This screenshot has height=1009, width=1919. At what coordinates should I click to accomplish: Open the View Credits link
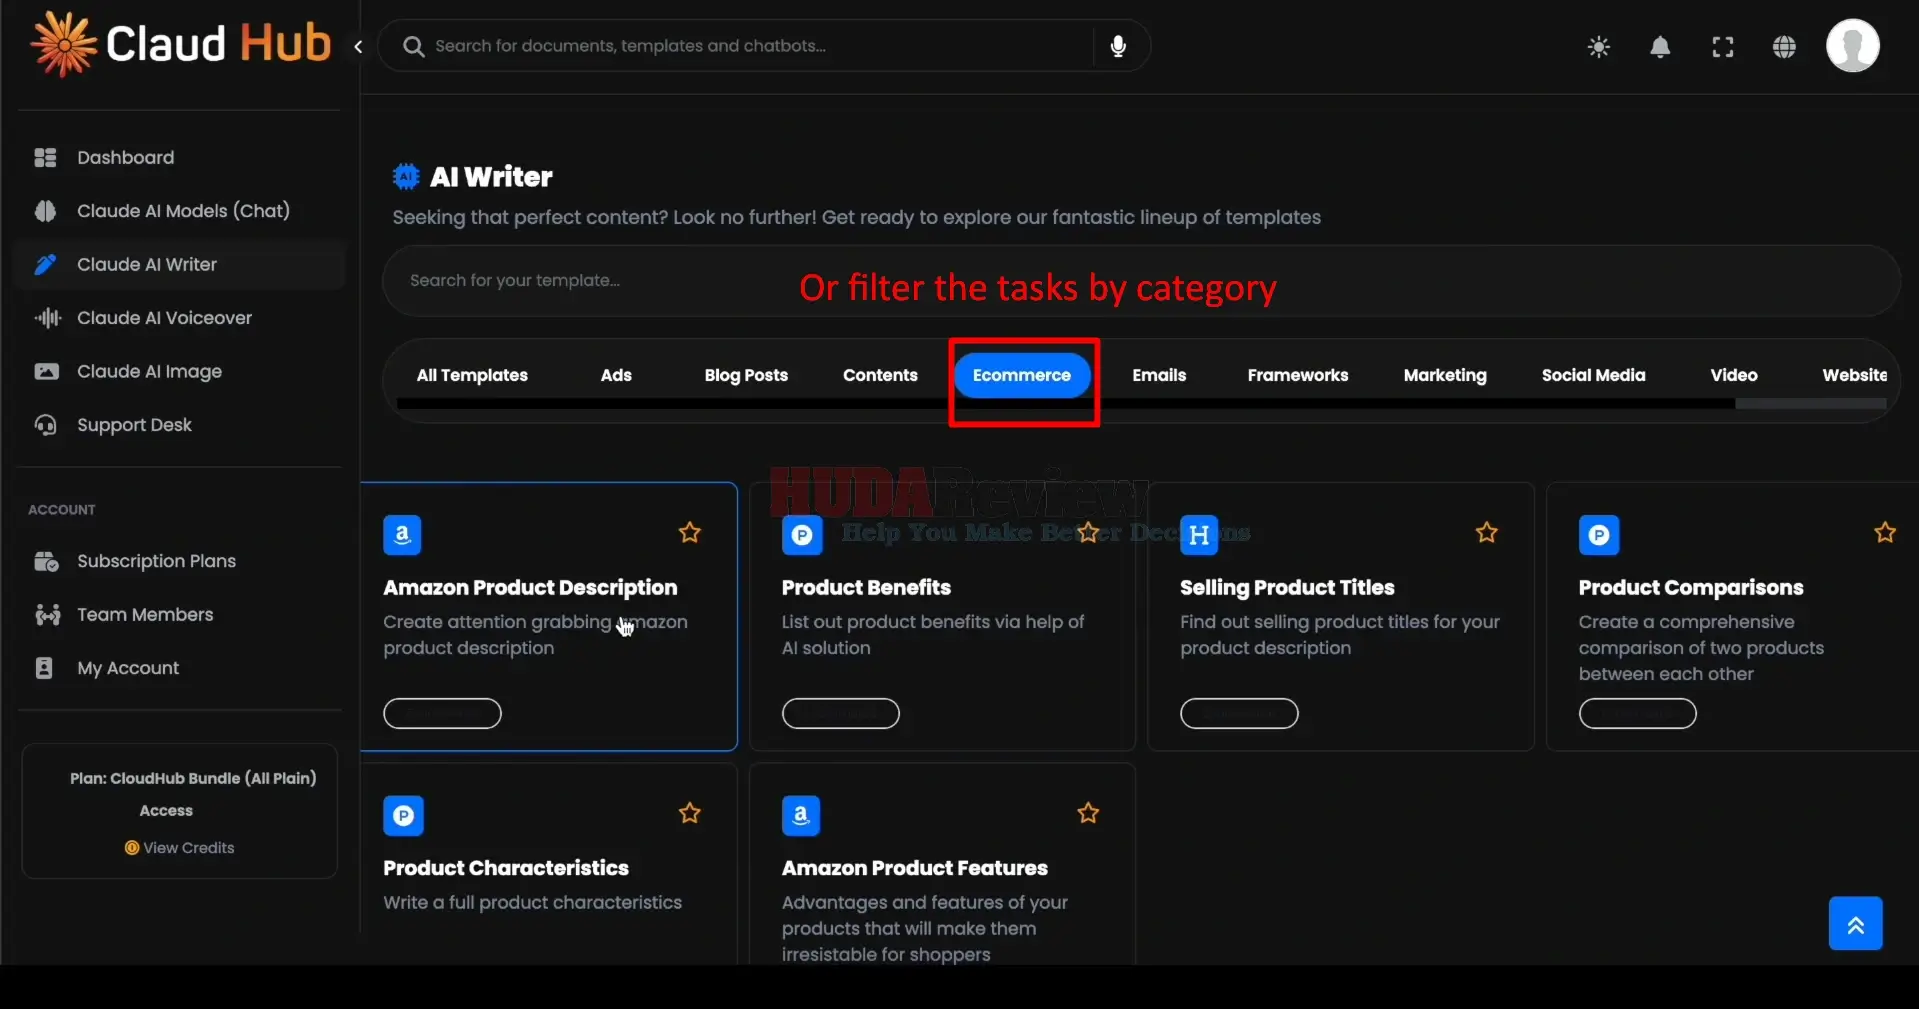pyautogui.click(x=180, y=848)
